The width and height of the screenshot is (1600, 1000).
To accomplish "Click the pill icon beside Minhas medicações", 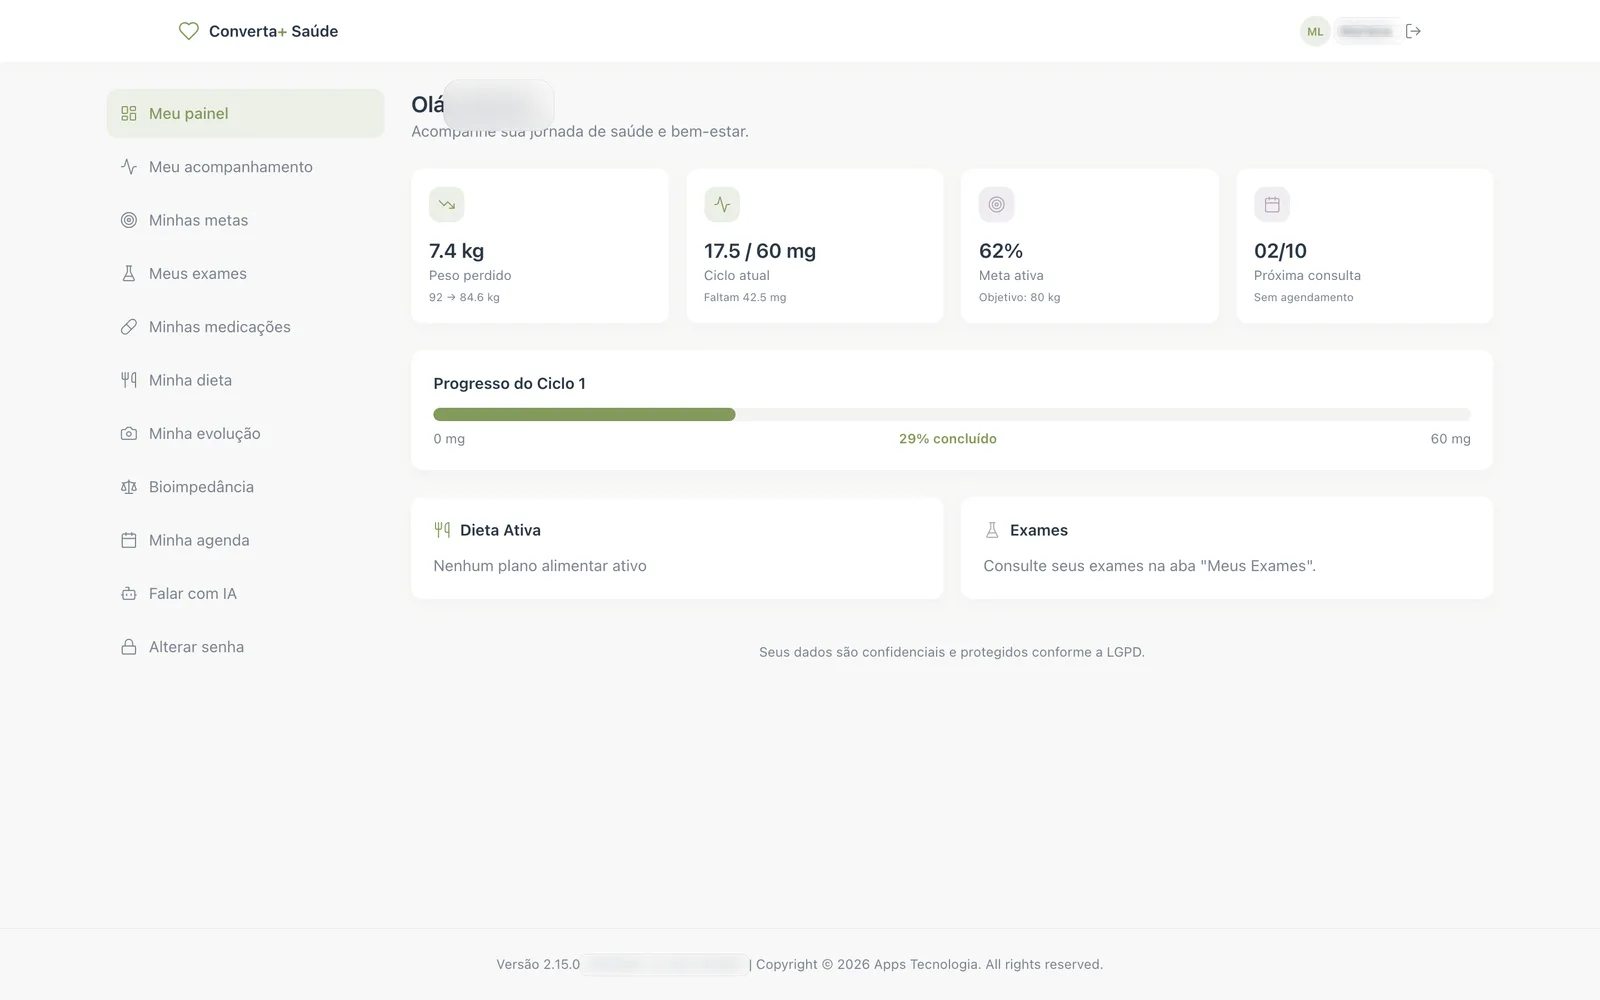I will click(129, 327).
